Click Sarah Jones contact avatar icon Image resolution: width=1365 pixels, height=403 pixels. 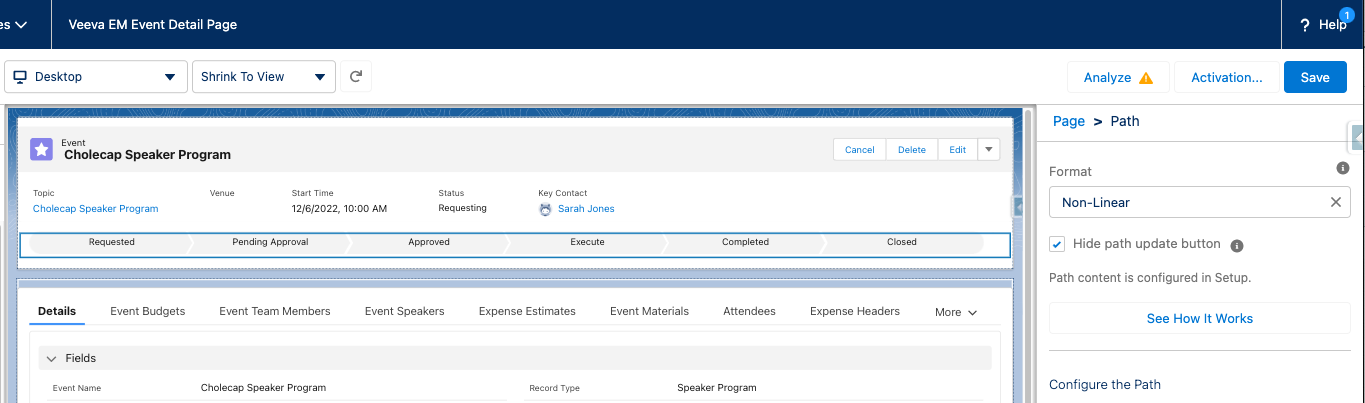[x=545, y=209]
